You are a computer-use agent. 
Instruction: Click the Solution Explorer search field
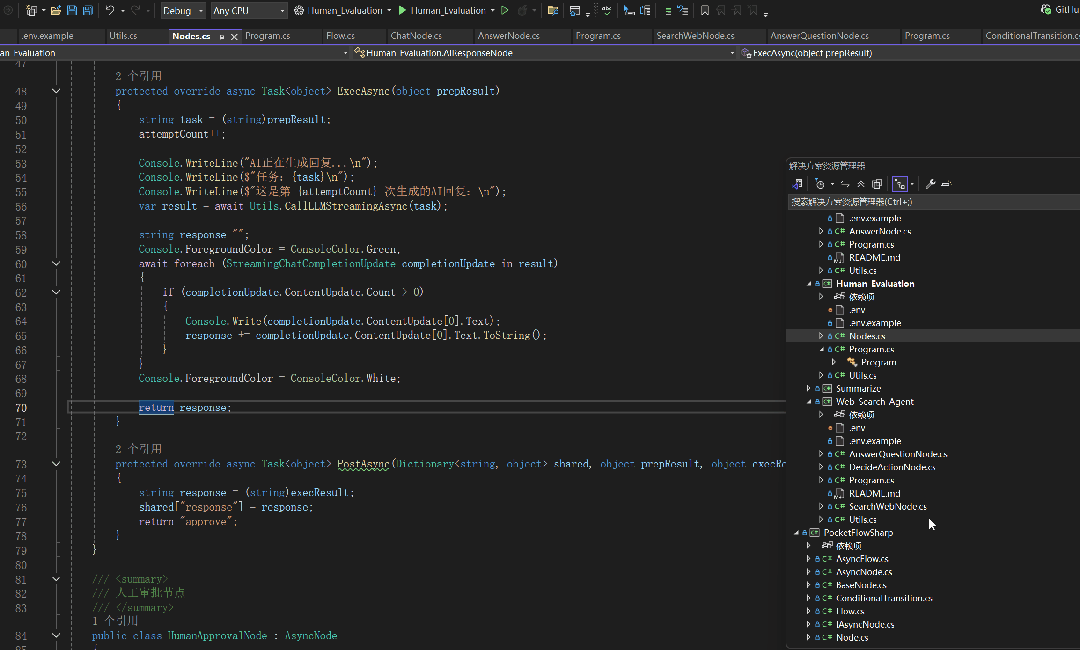[933, 202]
